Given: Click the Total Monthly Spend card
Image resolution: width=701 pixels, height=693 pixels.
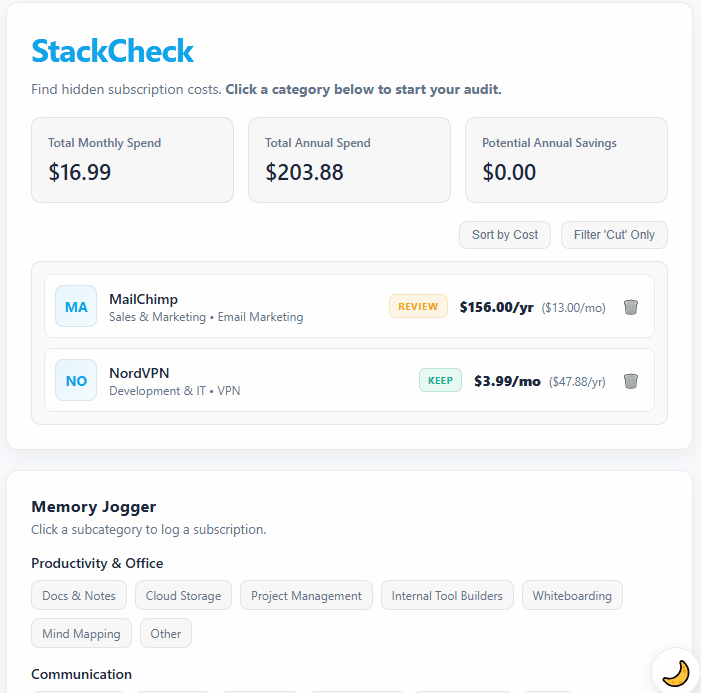Looking at the screenshot, I should [x=132, y=160].
